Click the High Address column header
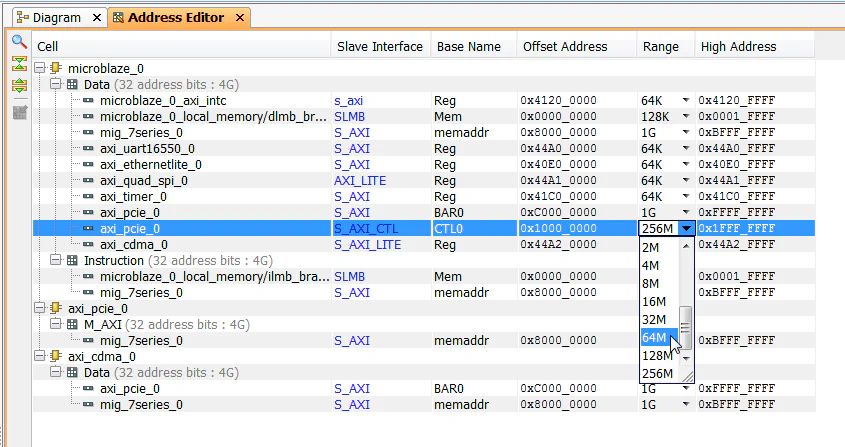 pyautogui.click(x=754, y=47)
